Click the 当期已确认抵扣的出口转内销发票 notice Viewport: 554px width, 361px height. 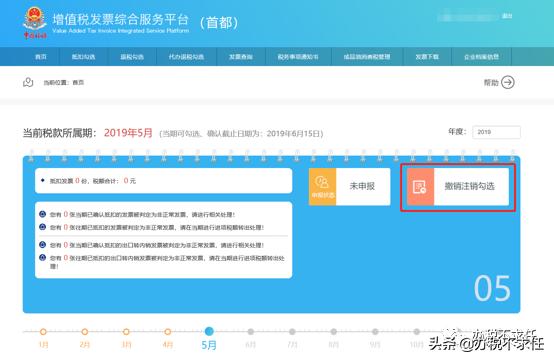coord(157,245)
